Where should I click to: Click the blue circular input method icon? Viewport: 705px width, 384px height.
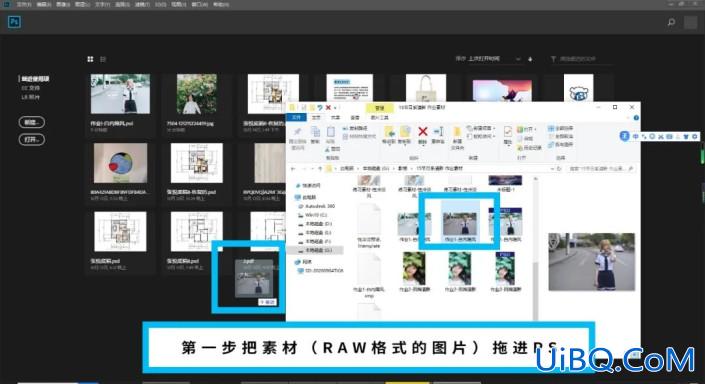(625, 136)
